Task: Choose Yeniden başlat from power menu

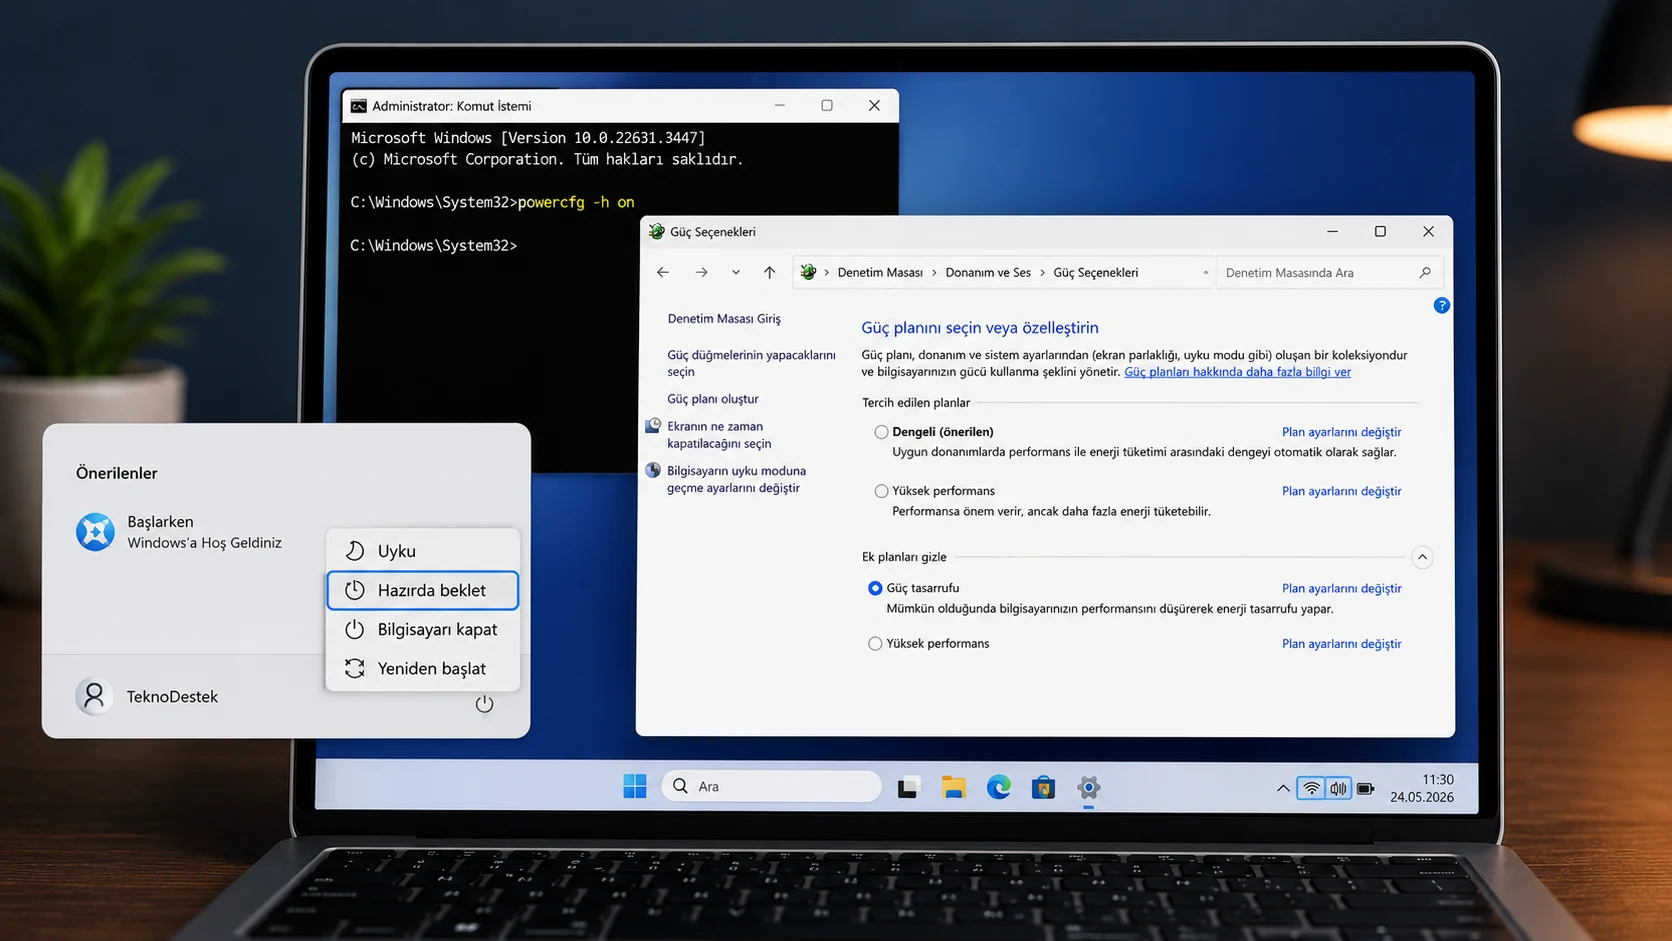Action: 423,668
